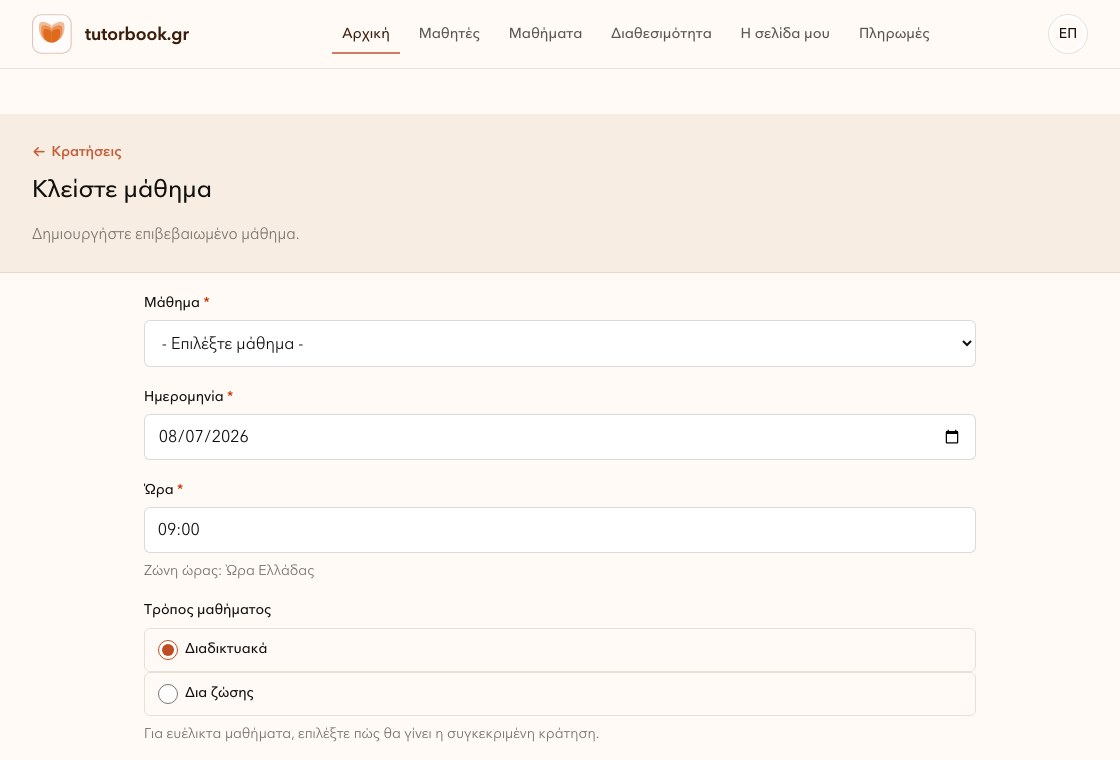The height and width of the screenshot is (760, 1120).
Task: Follow the Κρατήσεις back link
Action: pos(77,151)
